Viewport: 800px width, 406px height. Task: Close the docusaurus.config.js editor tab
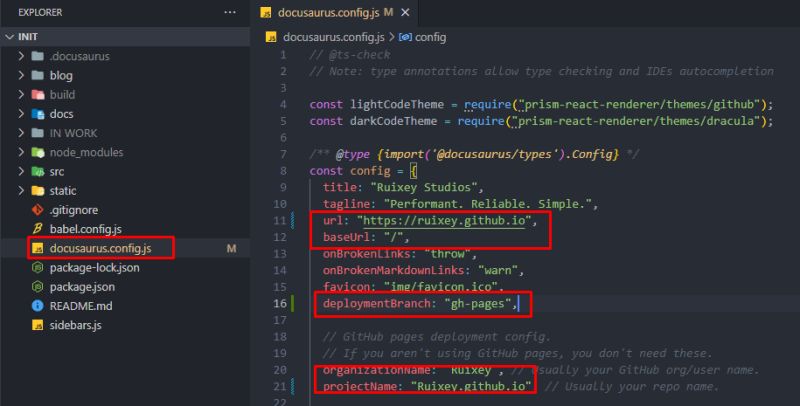[x=405, y=12]
